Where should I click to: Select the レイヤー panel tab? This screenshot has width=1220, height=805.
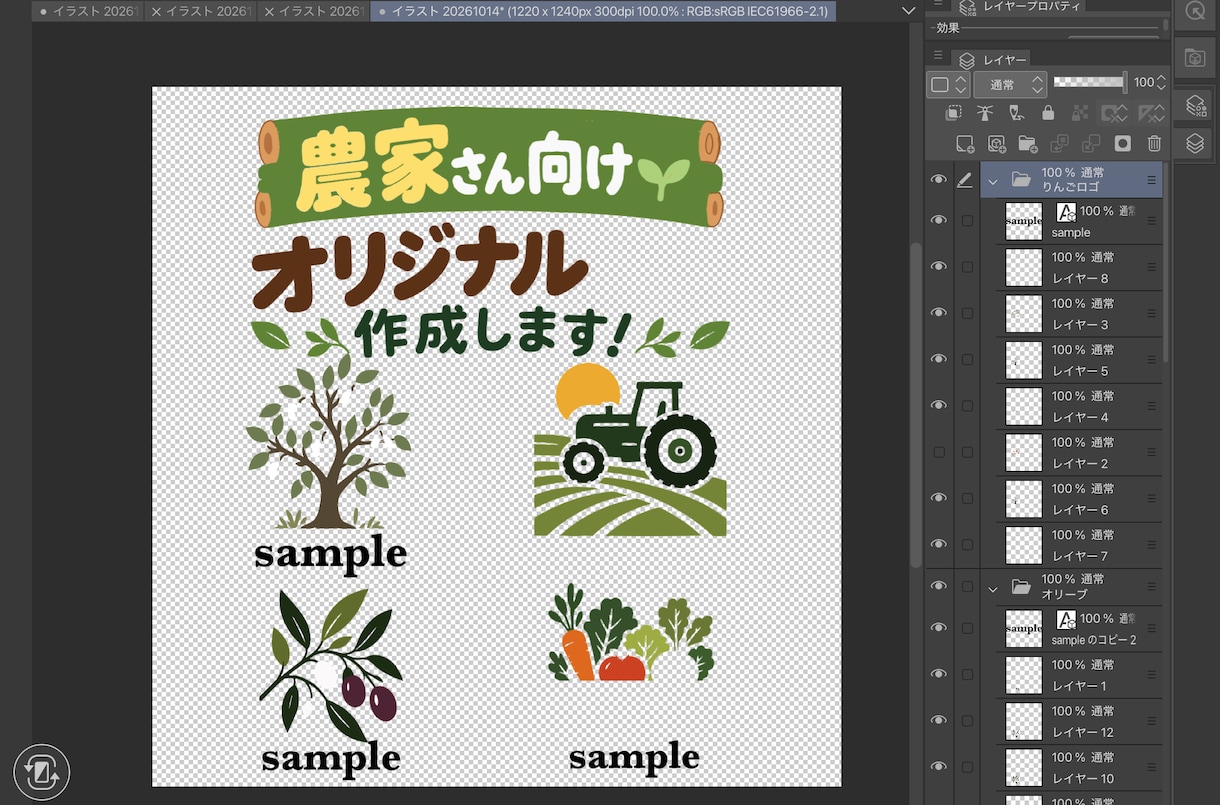click(x=990, y=60)
